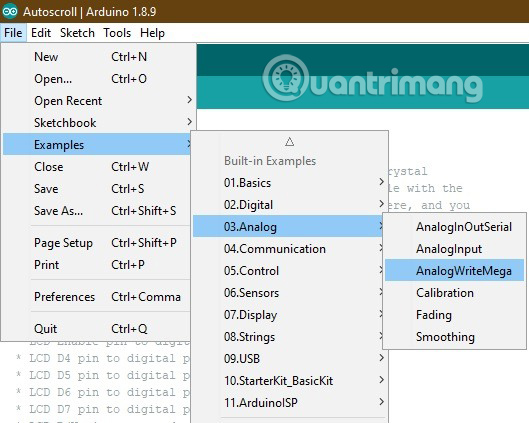Select Save As... menu entry
529x423 pixels.
pyautogui.click(x=97, y=210)
